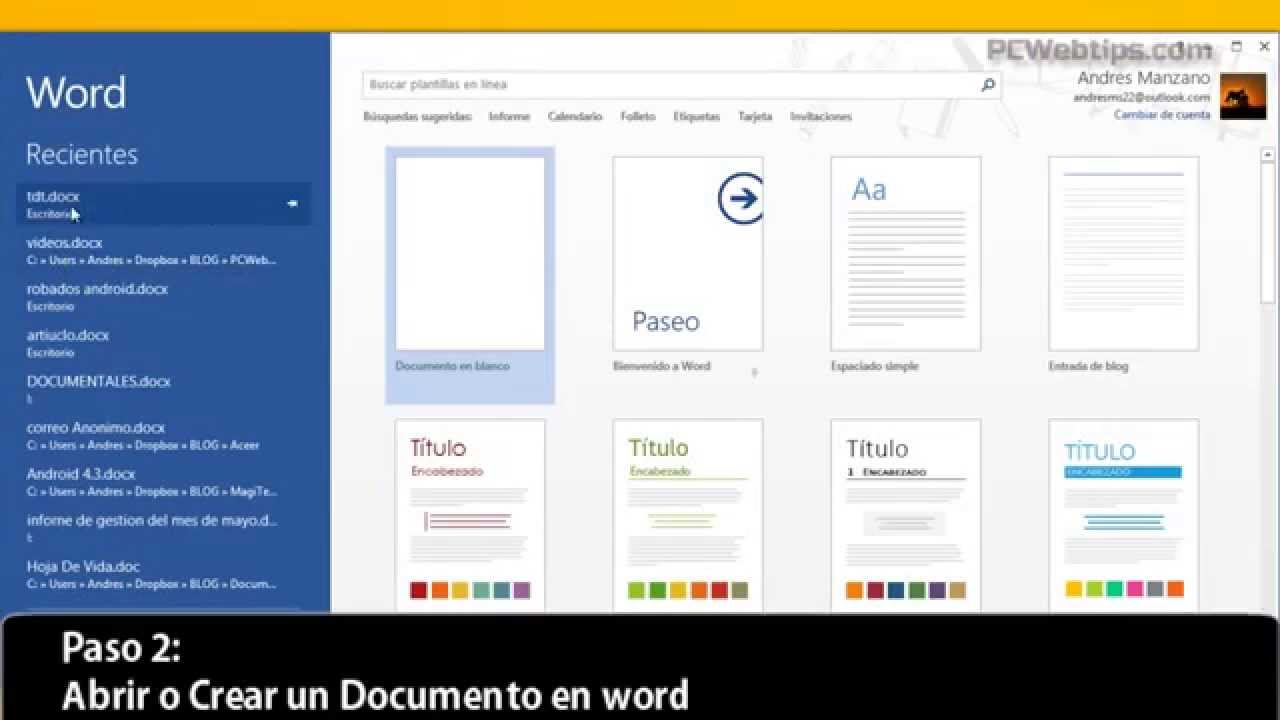
Task: Click the Recientes heading
Action: click(82, 154)
